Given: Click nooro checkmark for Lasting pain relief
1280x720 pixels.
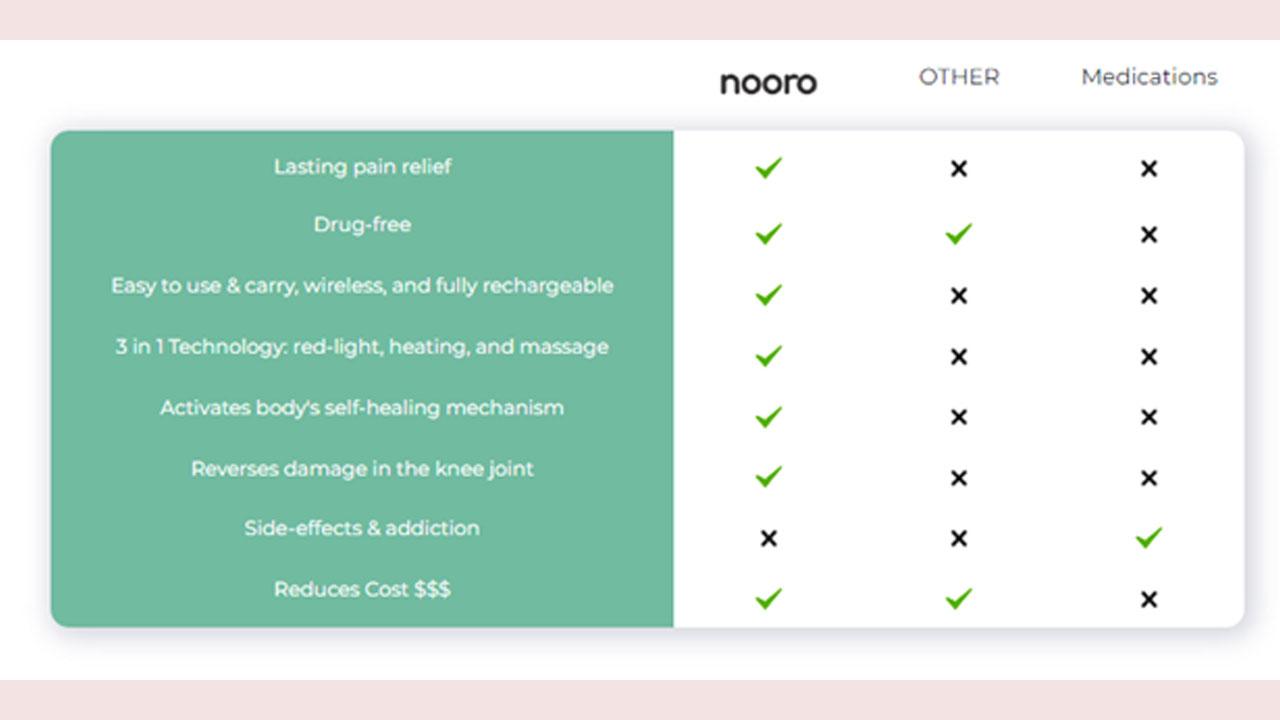Looking at the screenshot, I should pos(768,168).
